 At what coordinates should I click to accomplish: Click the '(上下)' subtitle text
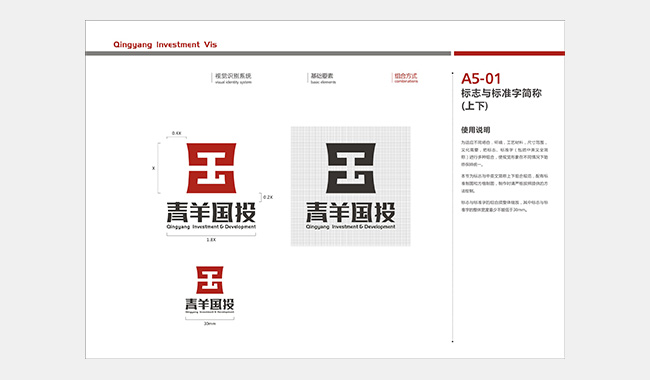[475, 106]
